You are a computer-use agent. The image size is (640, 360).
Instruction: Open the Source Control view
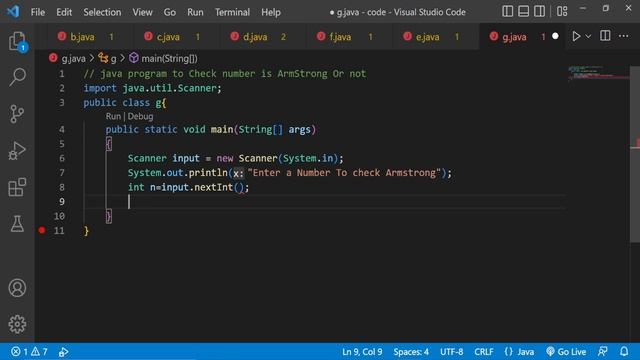point(17,114)
